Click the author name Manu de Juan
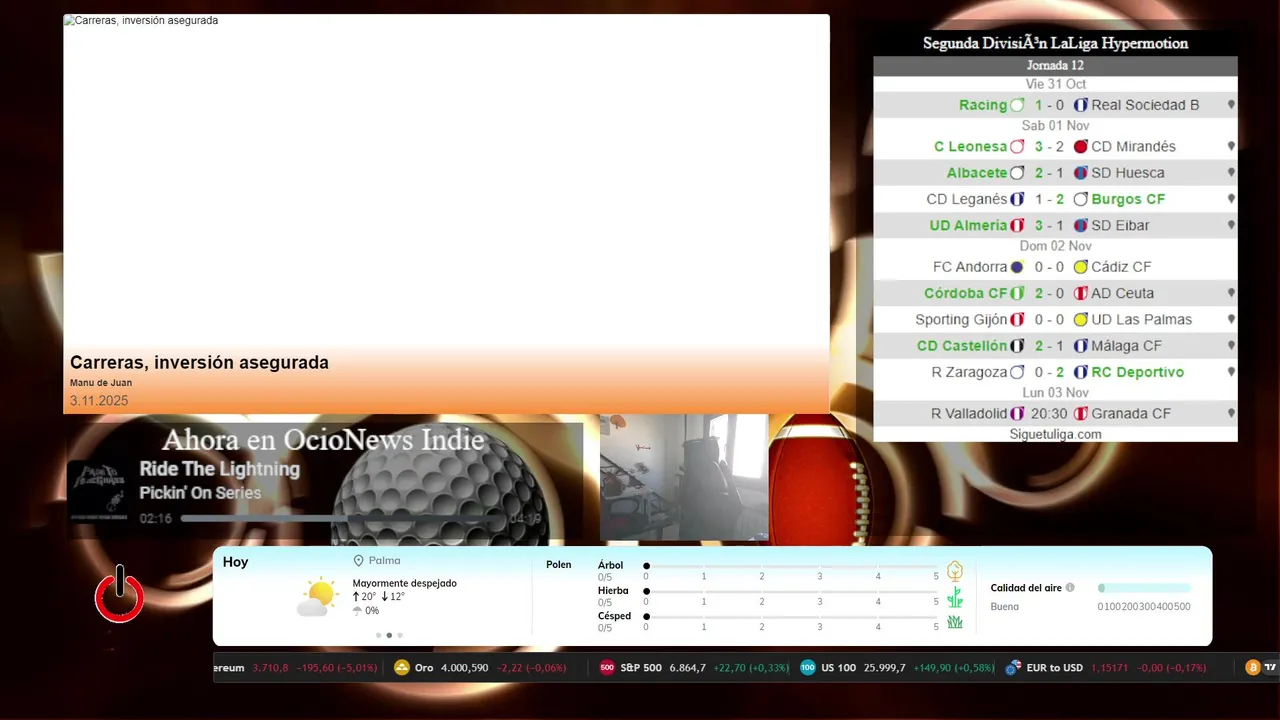Screen dimensions: 1280x720 (101, 383)
